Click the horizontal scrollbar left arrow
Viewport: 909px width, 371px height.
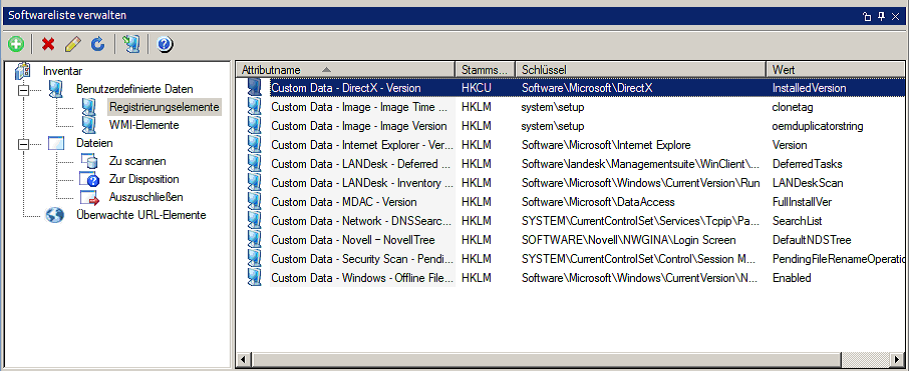[x=242, y=359]
